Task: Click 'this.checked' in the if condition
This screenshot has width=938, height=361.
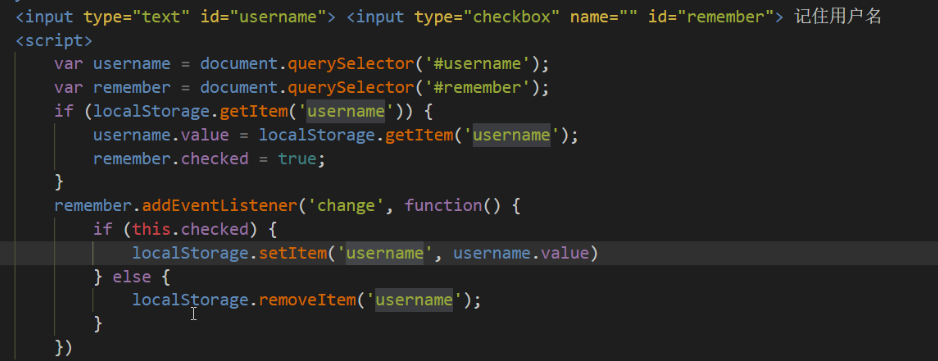Action: tap(190, 230)
